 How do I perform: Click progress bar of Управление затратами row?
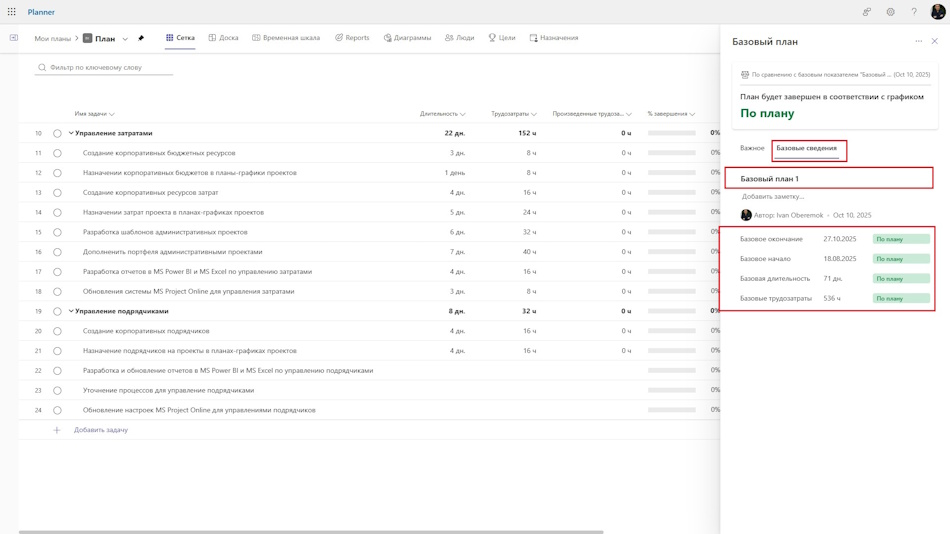tap(671, 133)
